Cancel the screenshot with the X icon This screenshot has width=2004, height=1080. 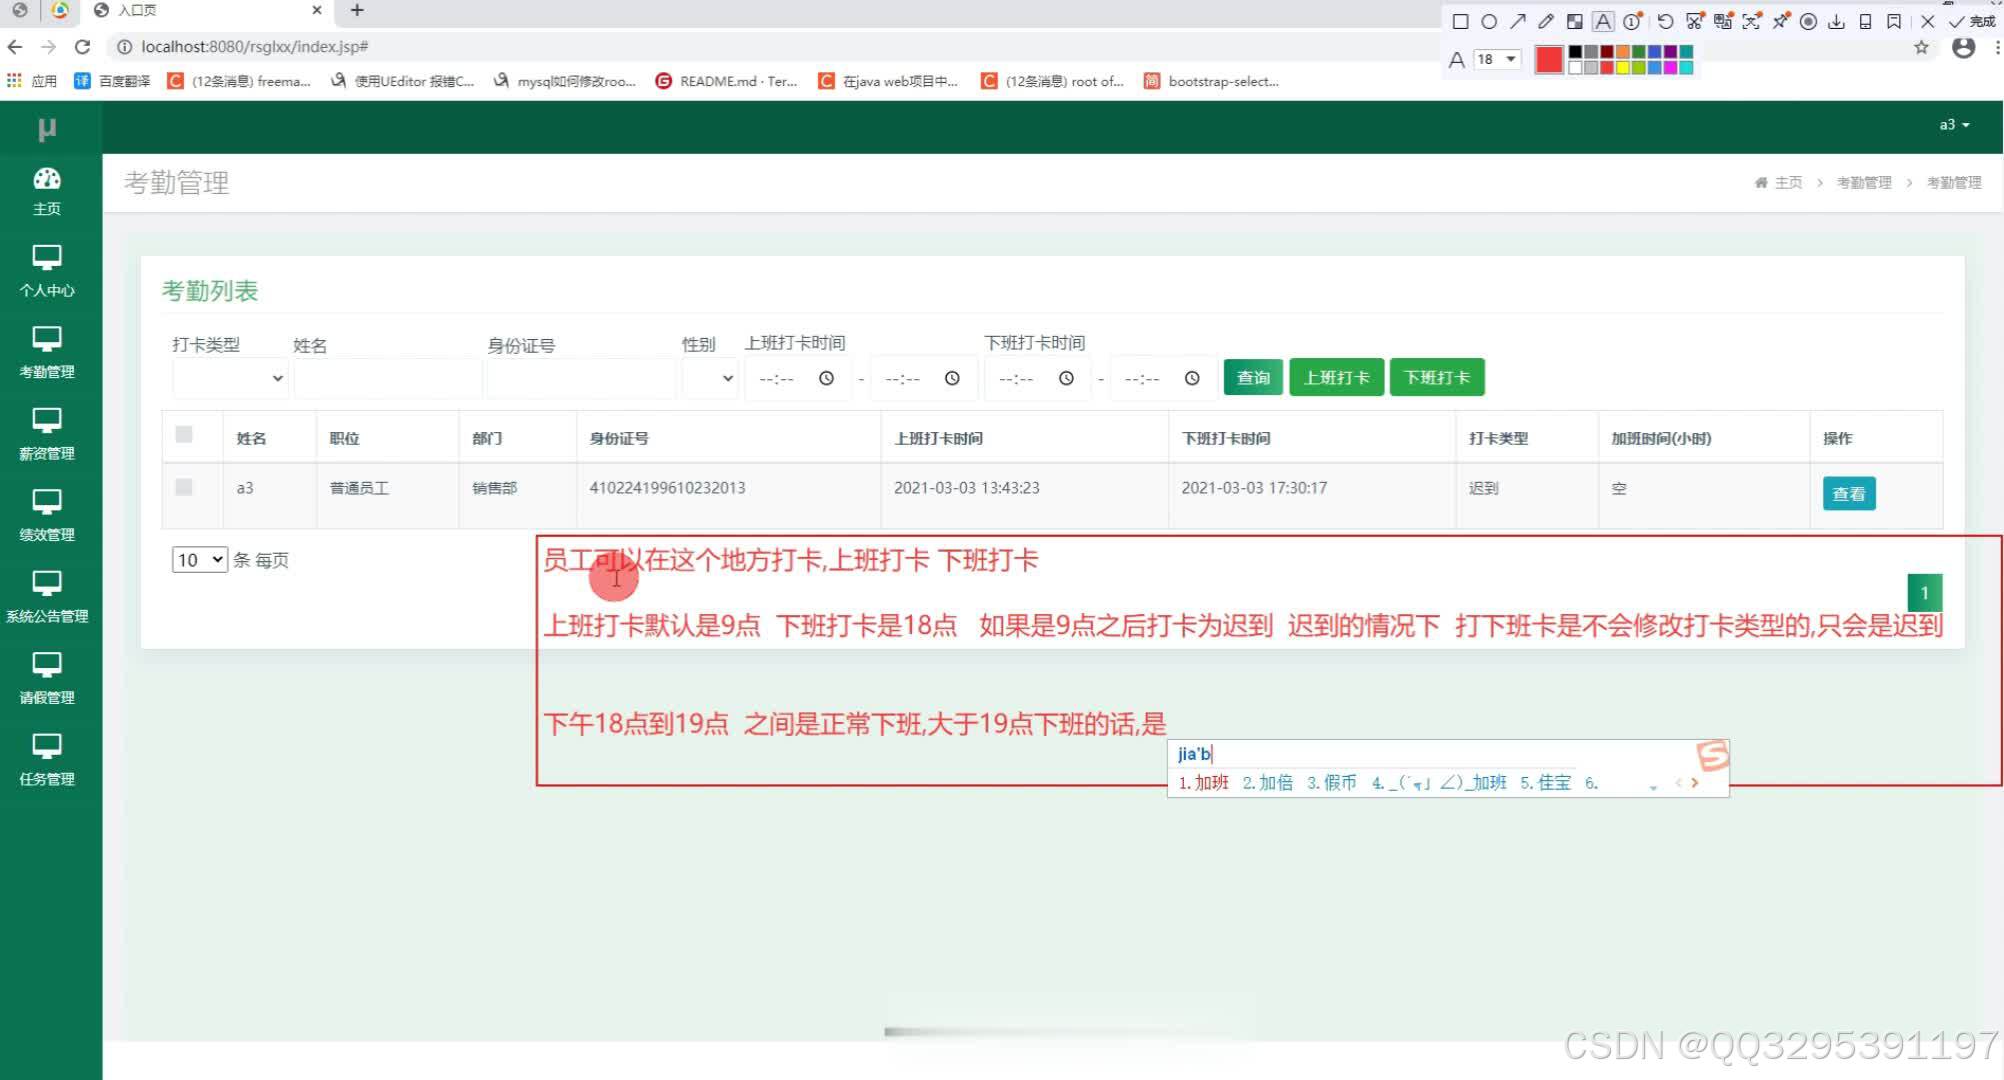click(1928, 21)
